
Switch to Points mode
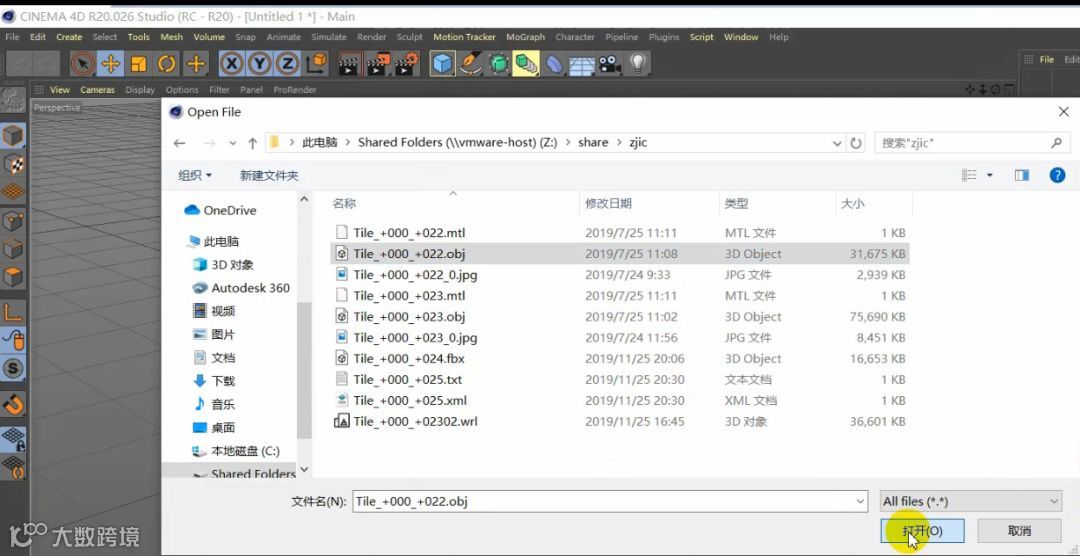14,221
